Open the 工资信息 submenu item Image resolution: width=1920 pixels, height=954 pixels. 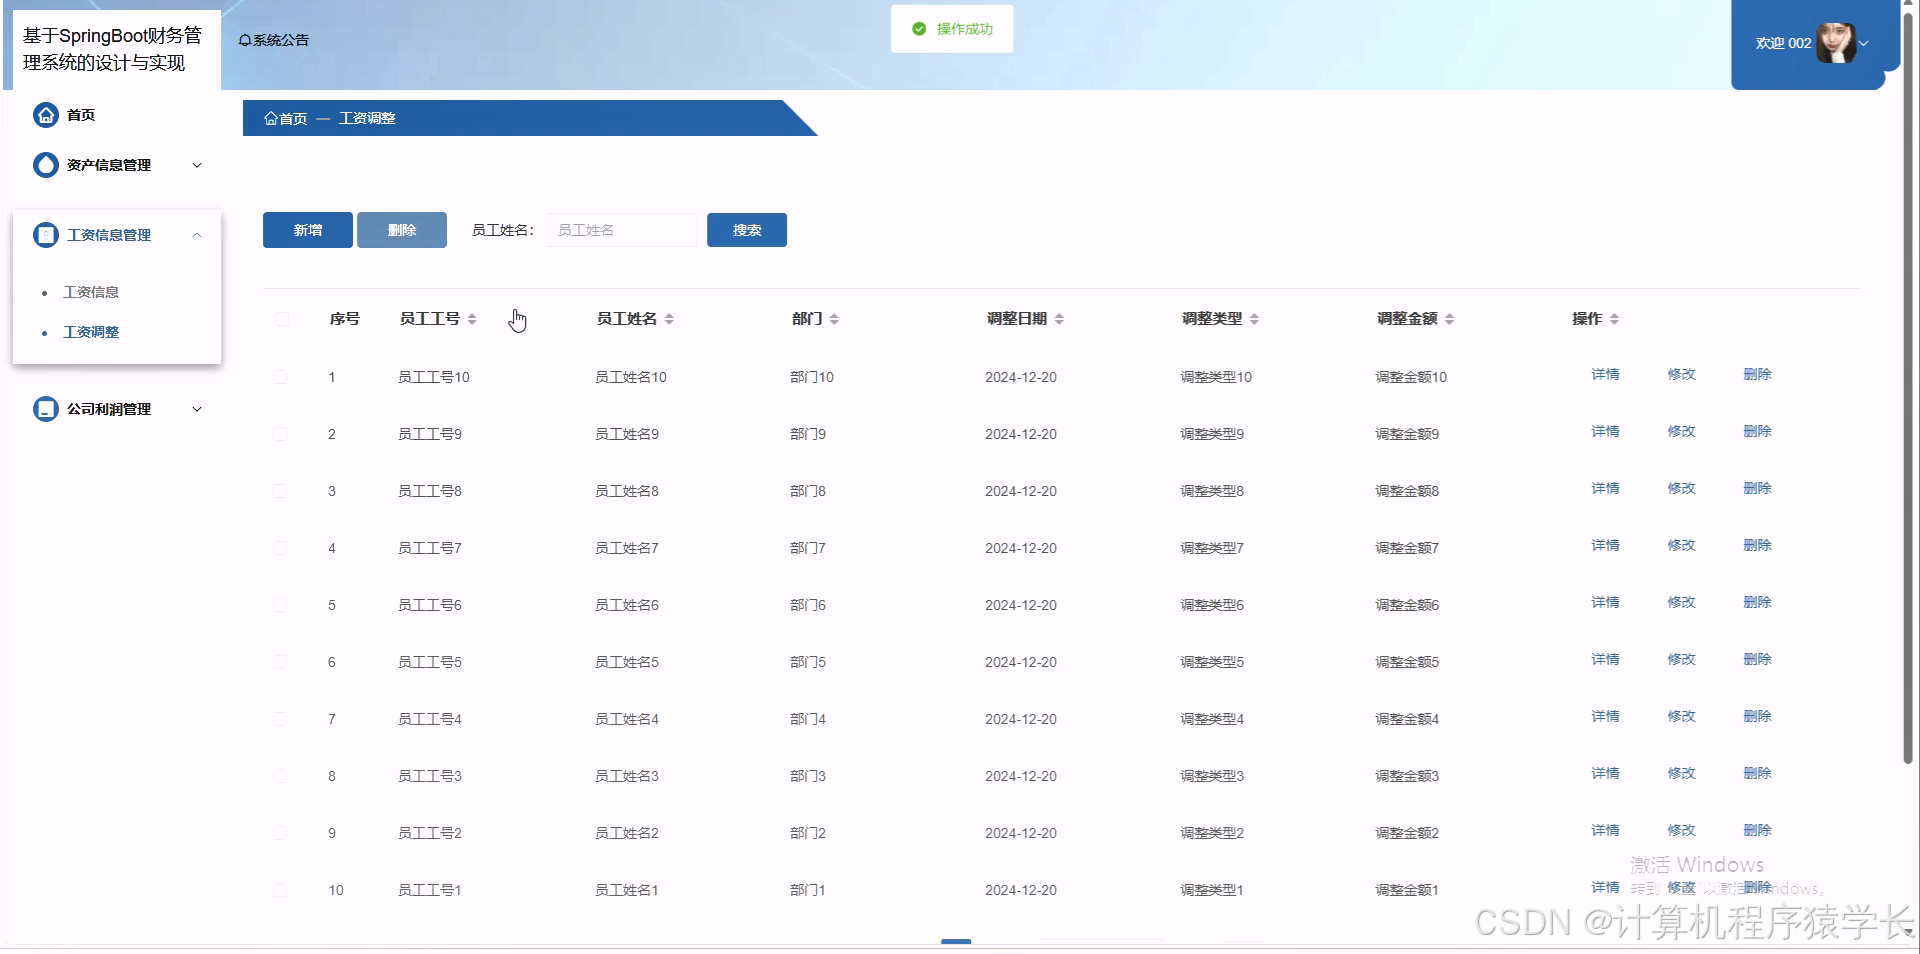91,292
